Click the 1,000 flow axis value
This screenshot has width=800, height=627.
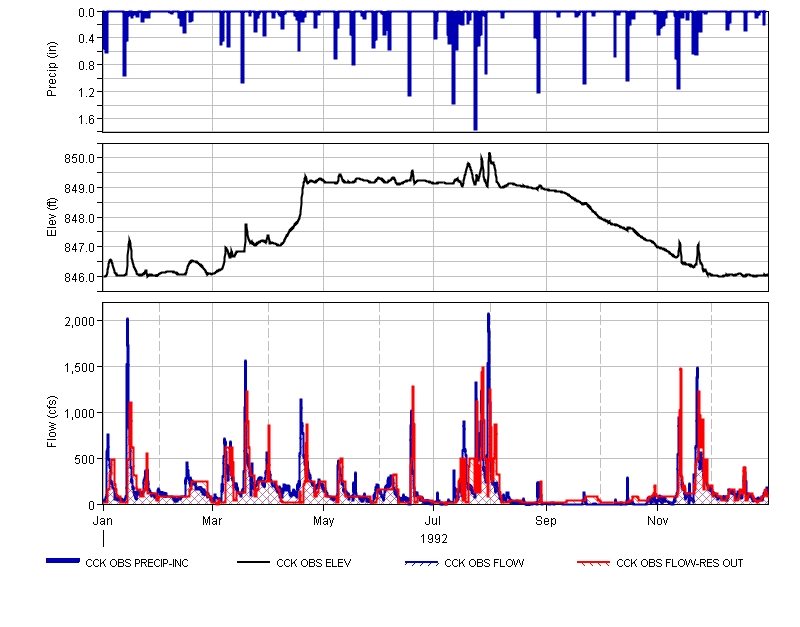tap(80, 413)
